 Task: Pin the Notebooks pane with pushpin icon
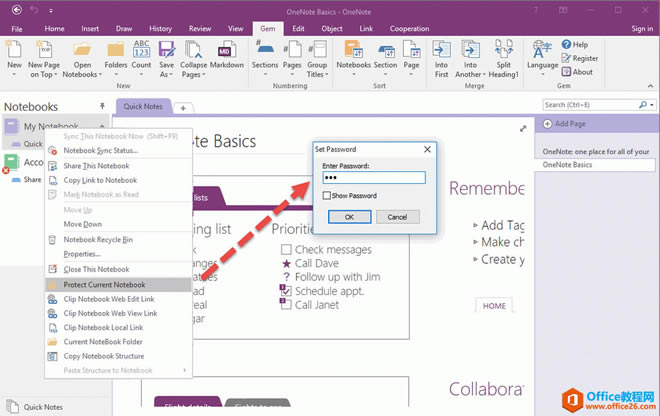[102, 106]
